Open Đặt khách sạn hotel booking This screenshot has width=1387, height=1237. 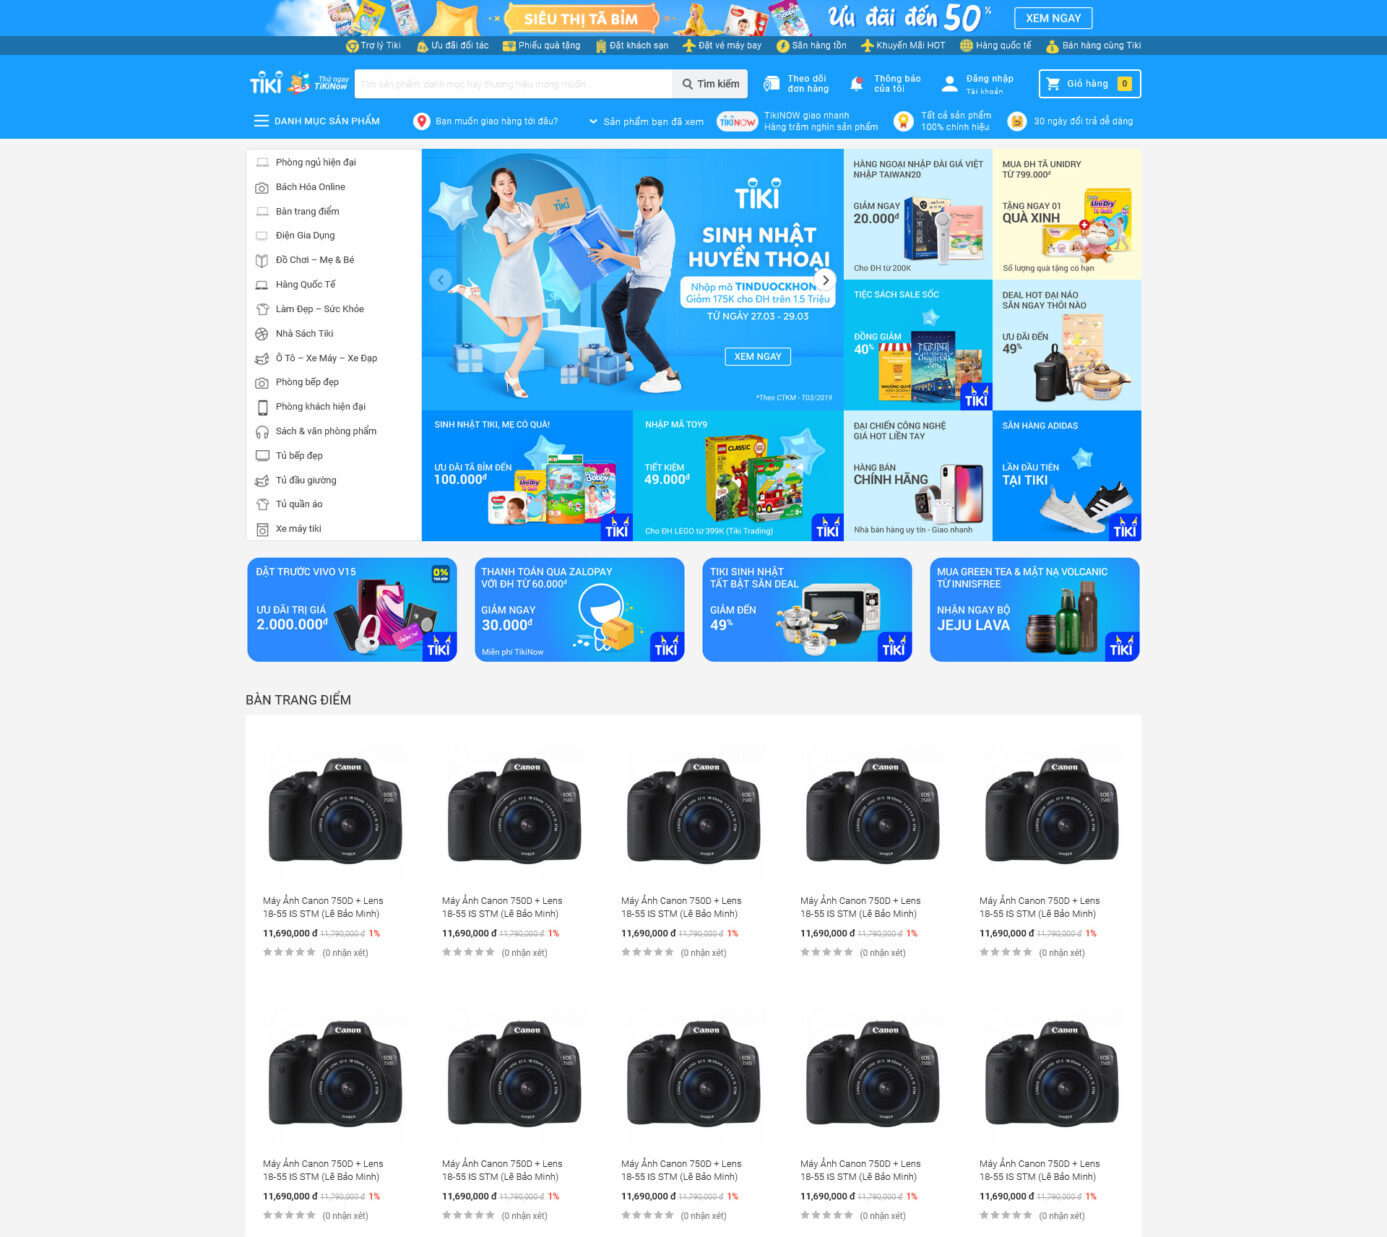(x=631, y=45)
